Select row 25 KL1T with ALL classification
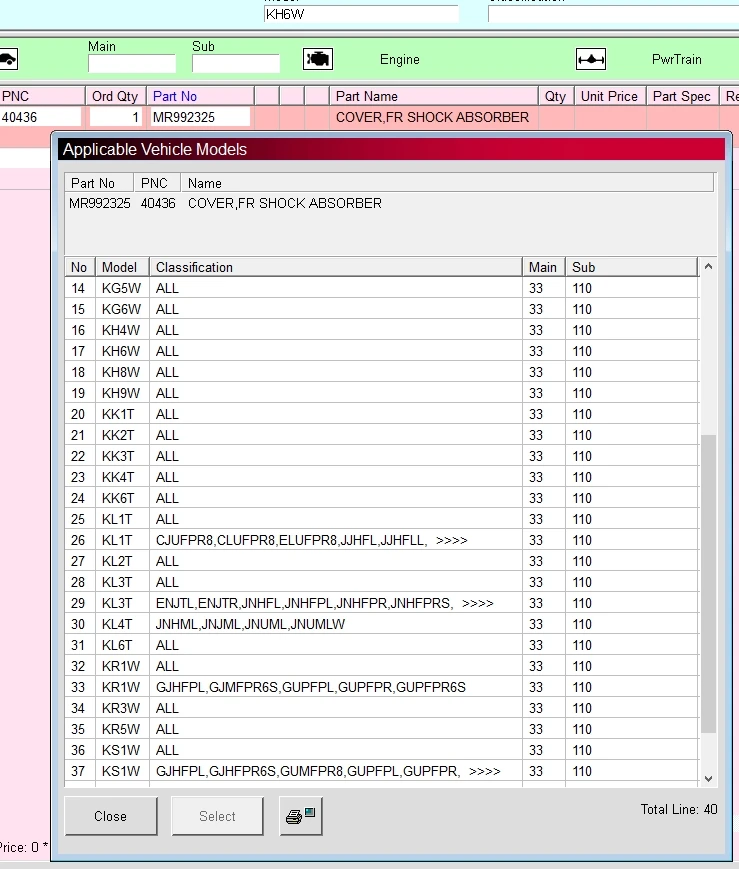This screenshot has width=739, height=869. click(x=381, y=519)
